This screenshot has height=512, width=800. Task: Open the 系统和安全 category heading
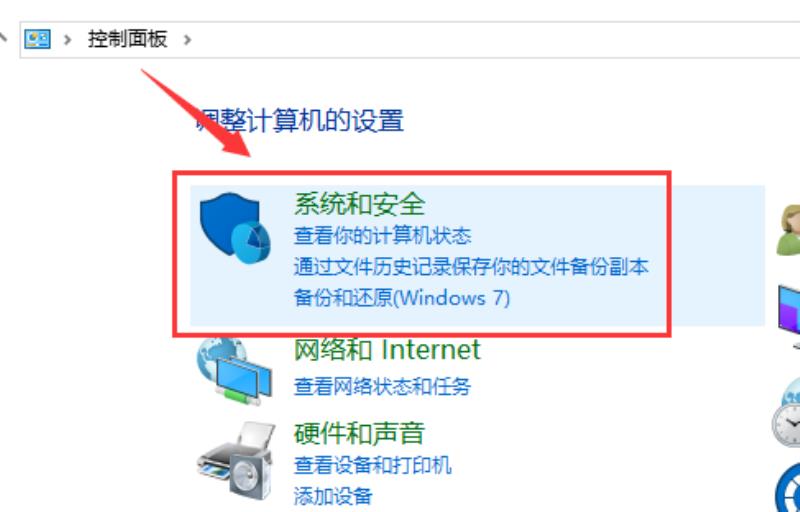[x=359, y=204]
